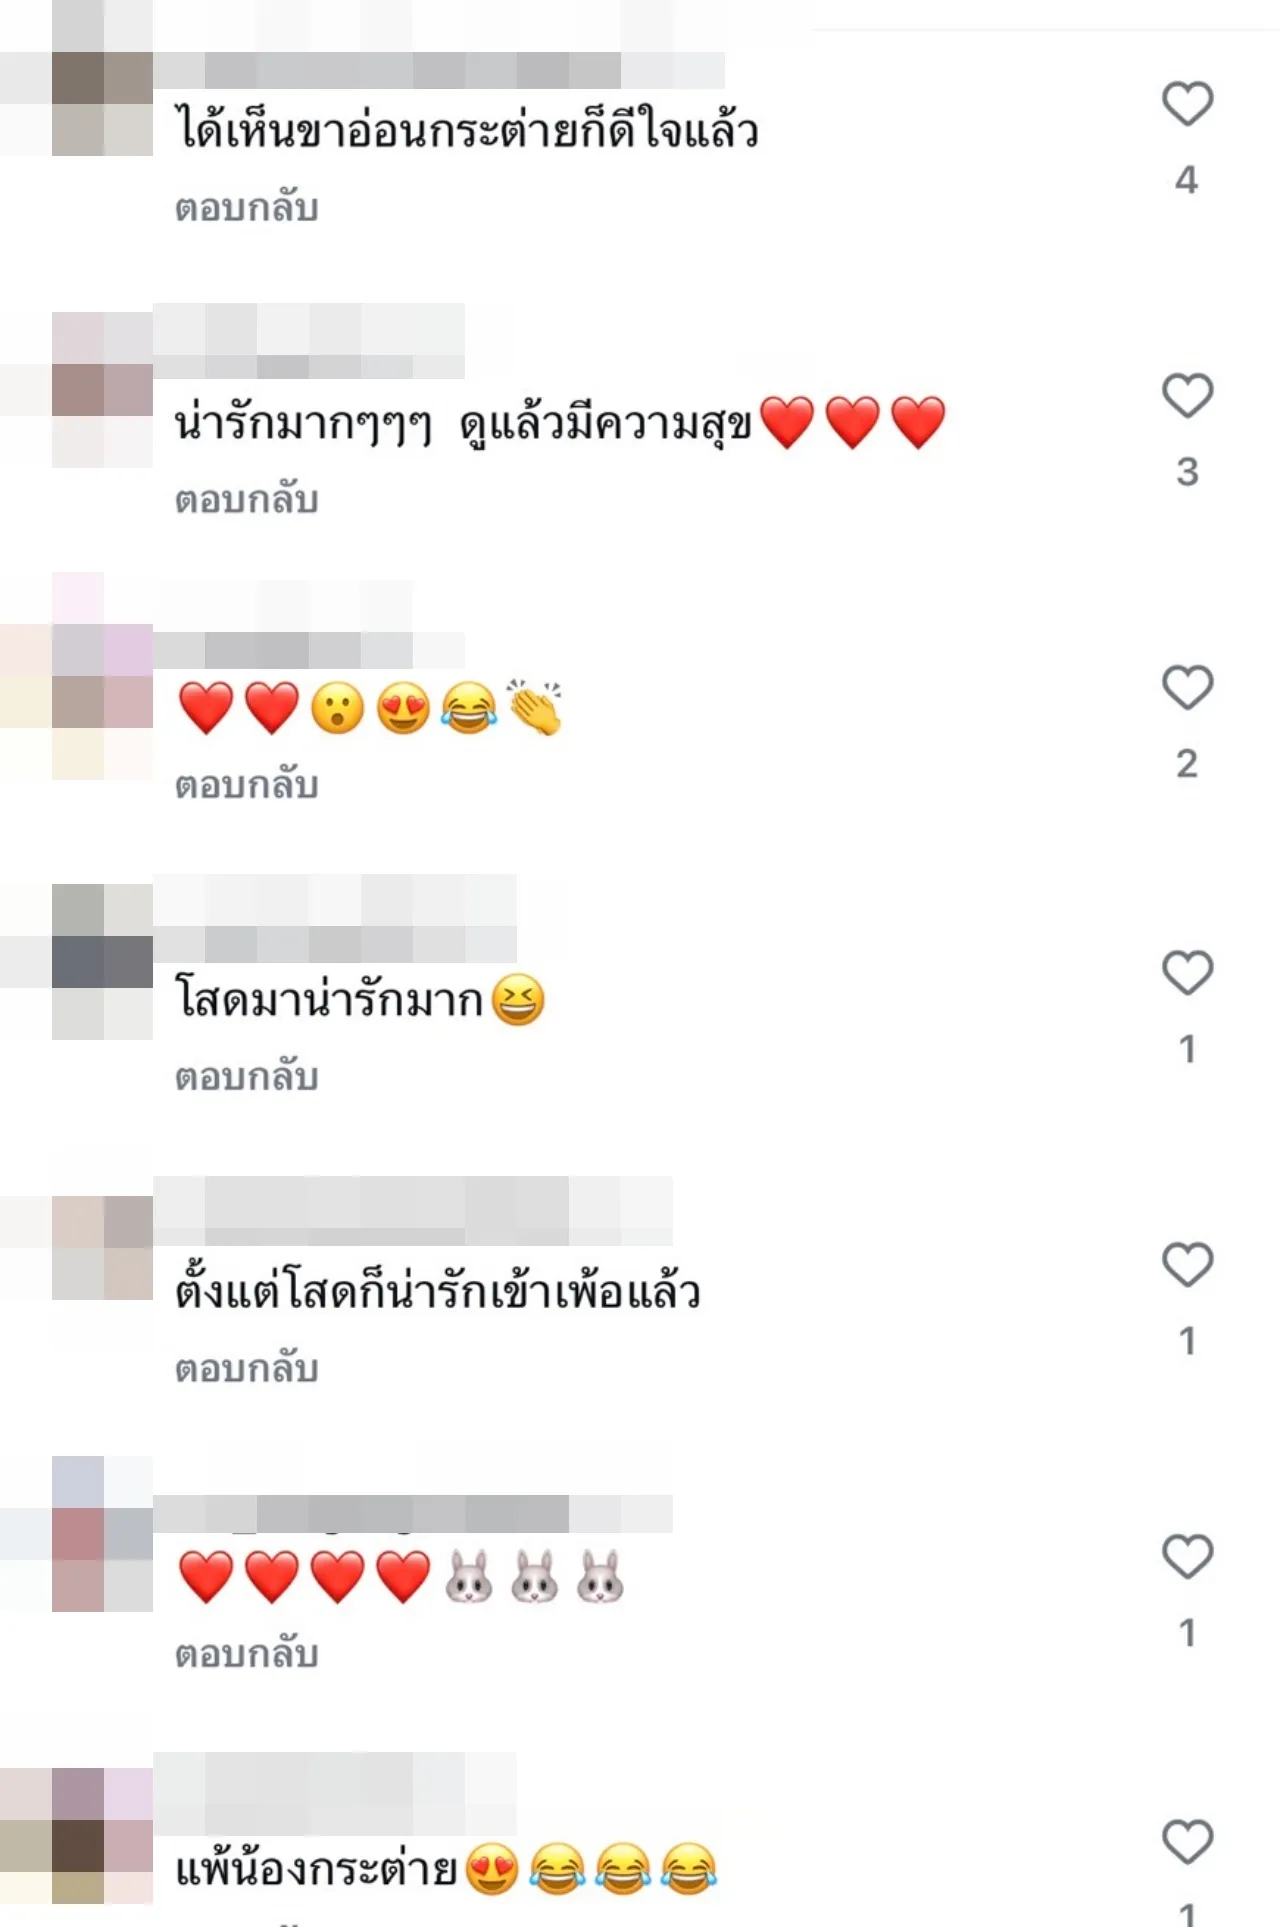The height and width of the screenshot is (1927, 1280).
Task: Open avatar of the แพ้น้องกระต่าย commenter
Action: (102, 1836)
